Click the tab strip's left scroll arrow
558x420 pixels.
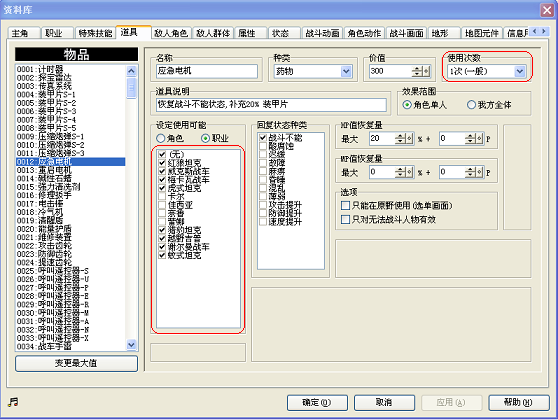click(535, 31)
